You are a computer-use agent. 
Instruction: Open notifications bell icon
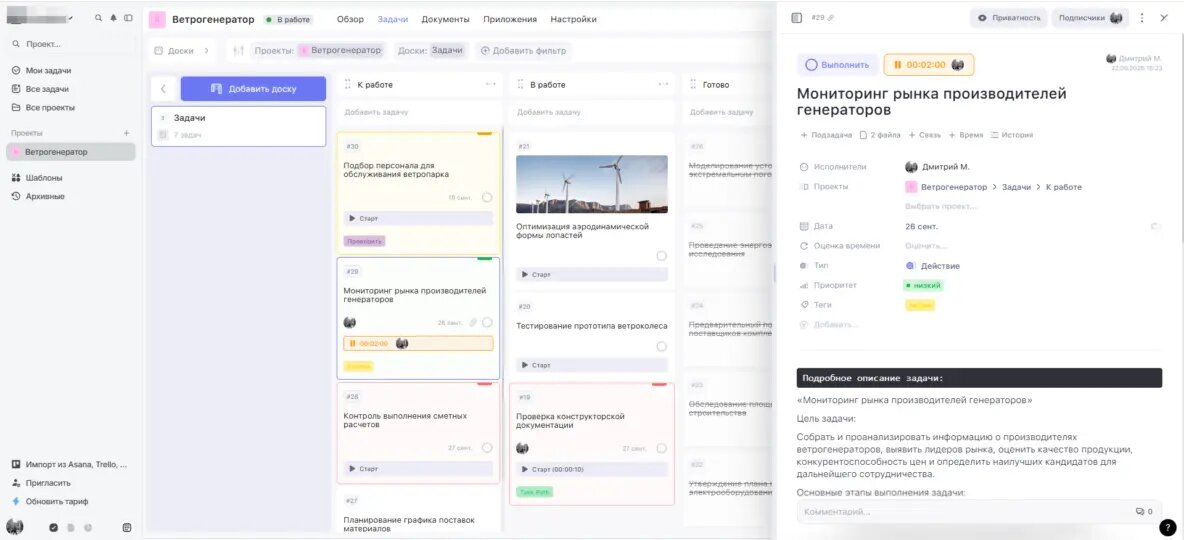point(113,18)
